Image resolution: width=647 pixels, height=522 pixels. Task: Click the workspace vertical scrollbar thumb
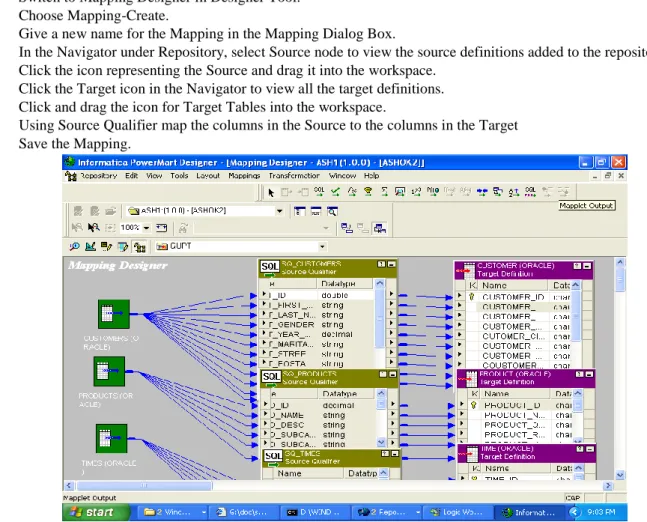click(620, 280)
